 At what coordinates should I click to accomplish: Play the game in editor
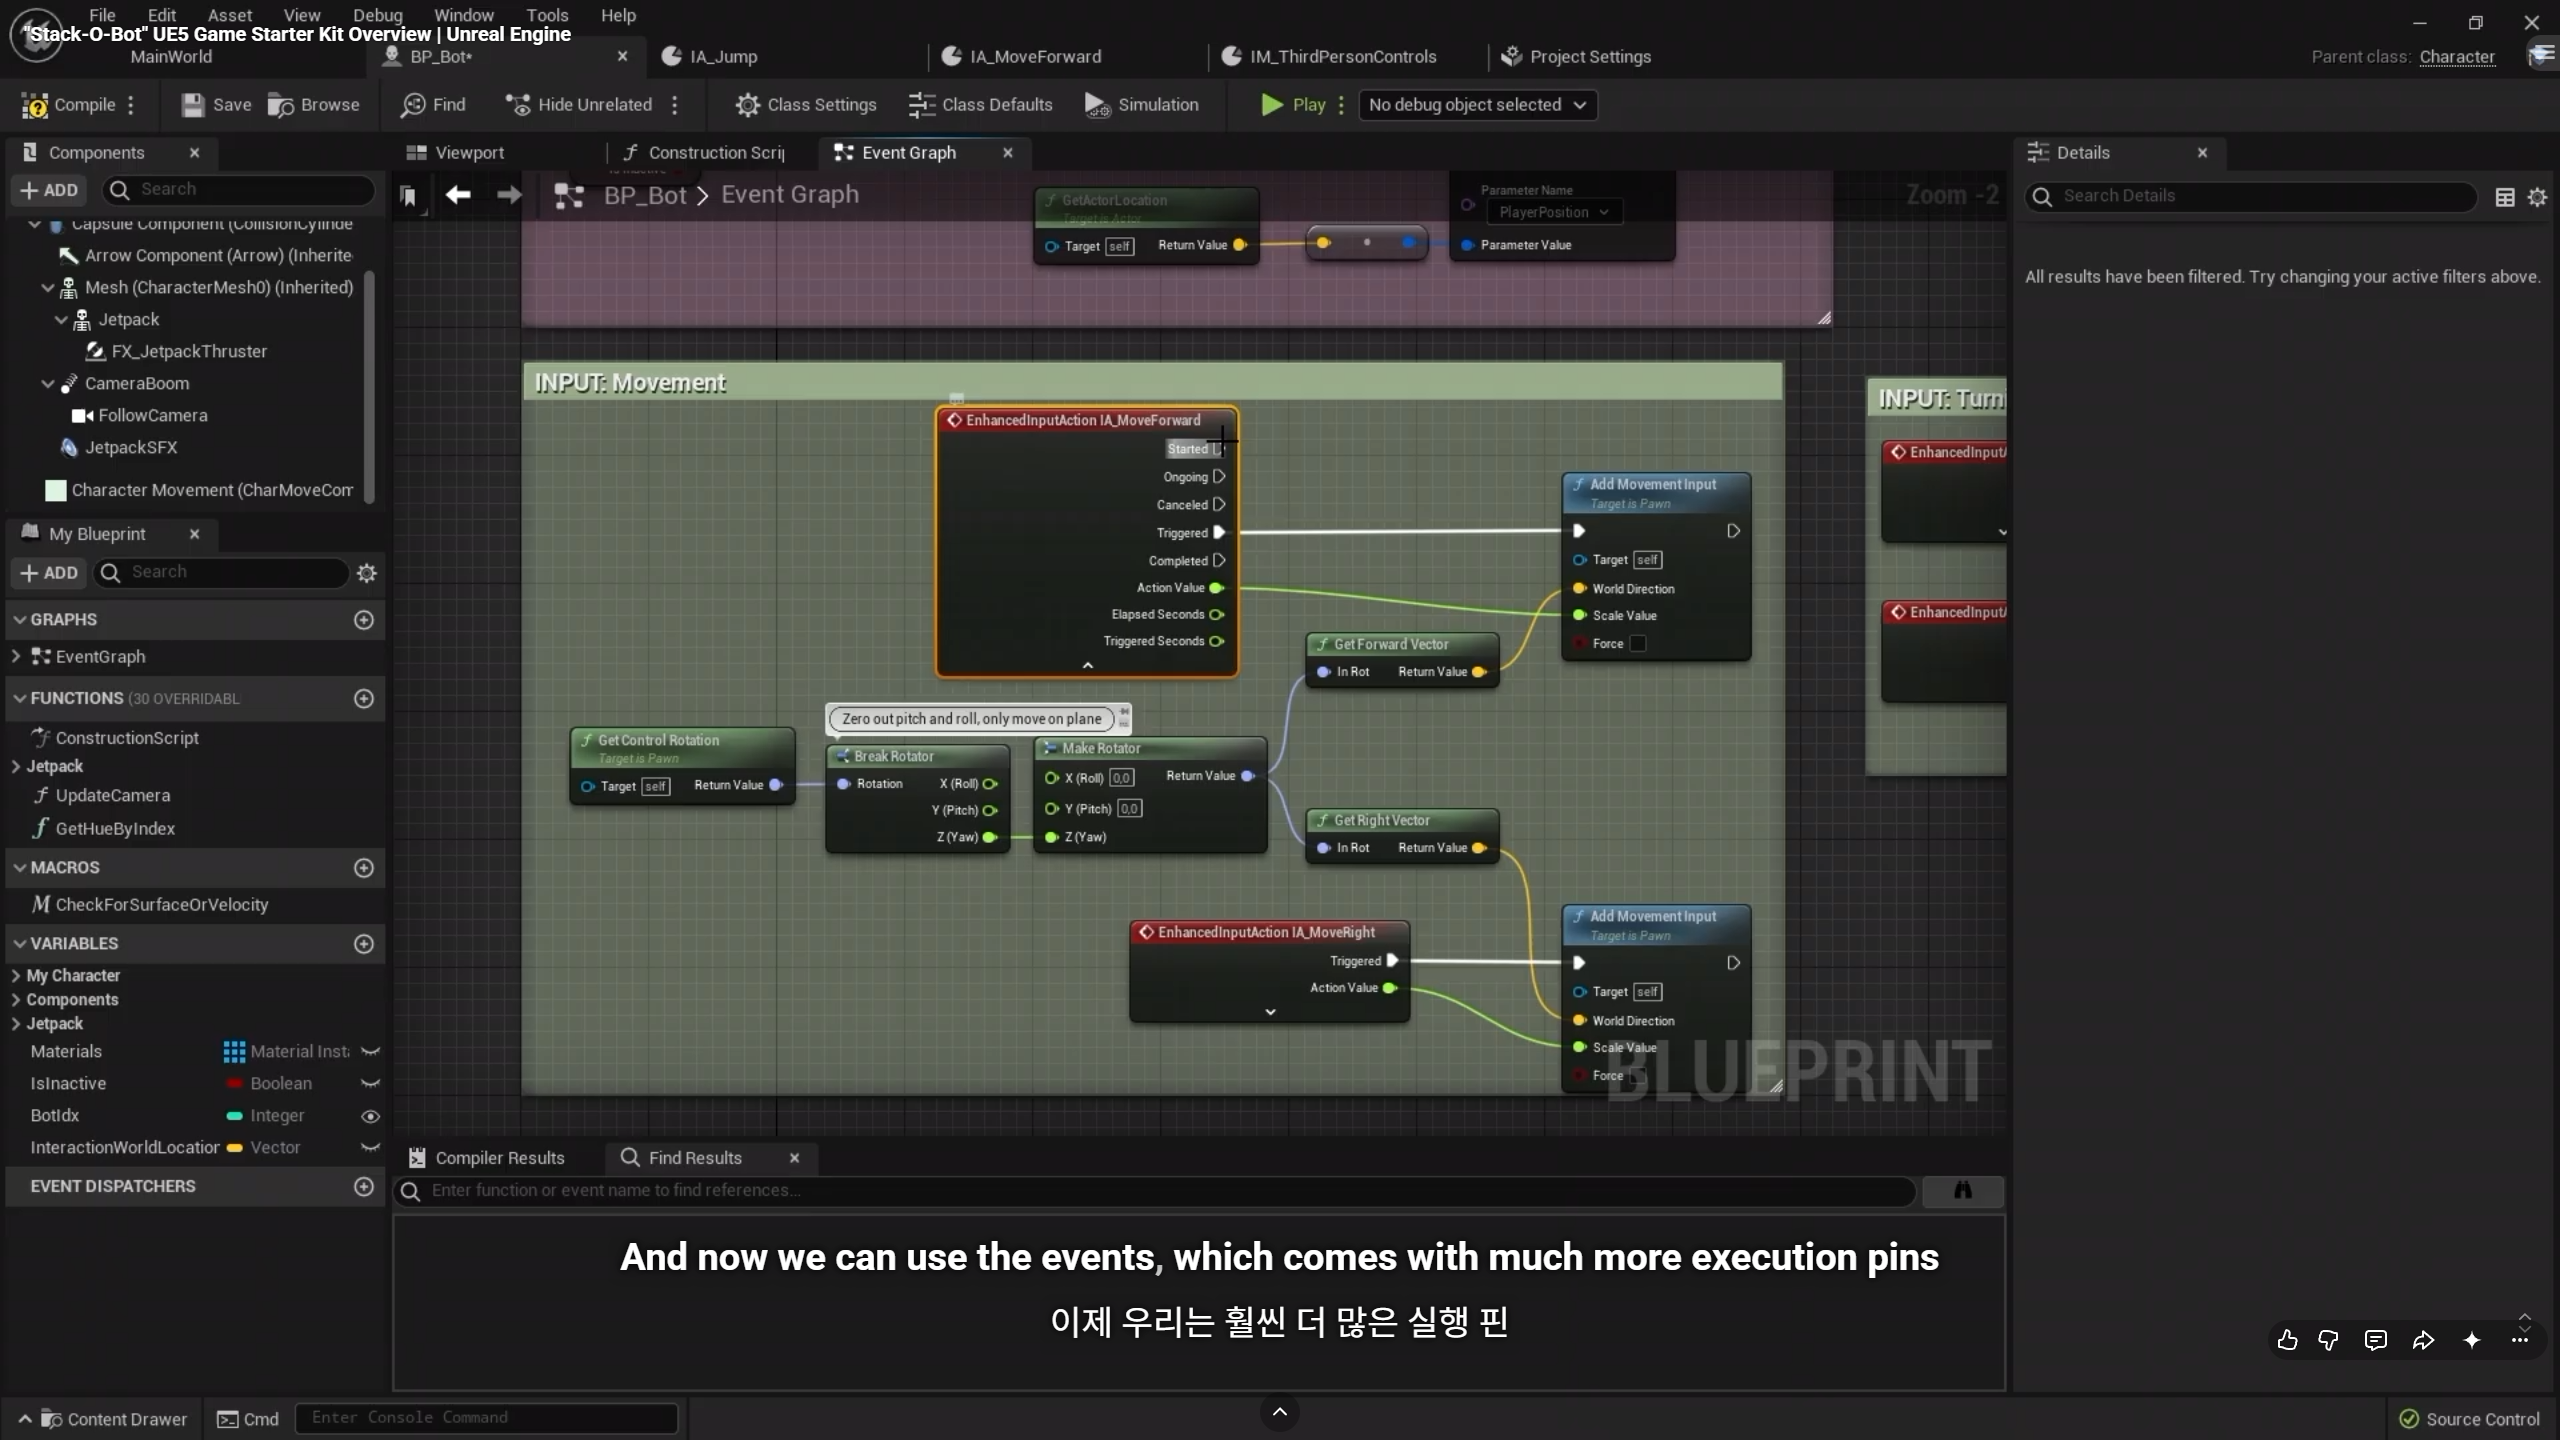tap(1293, 105)
